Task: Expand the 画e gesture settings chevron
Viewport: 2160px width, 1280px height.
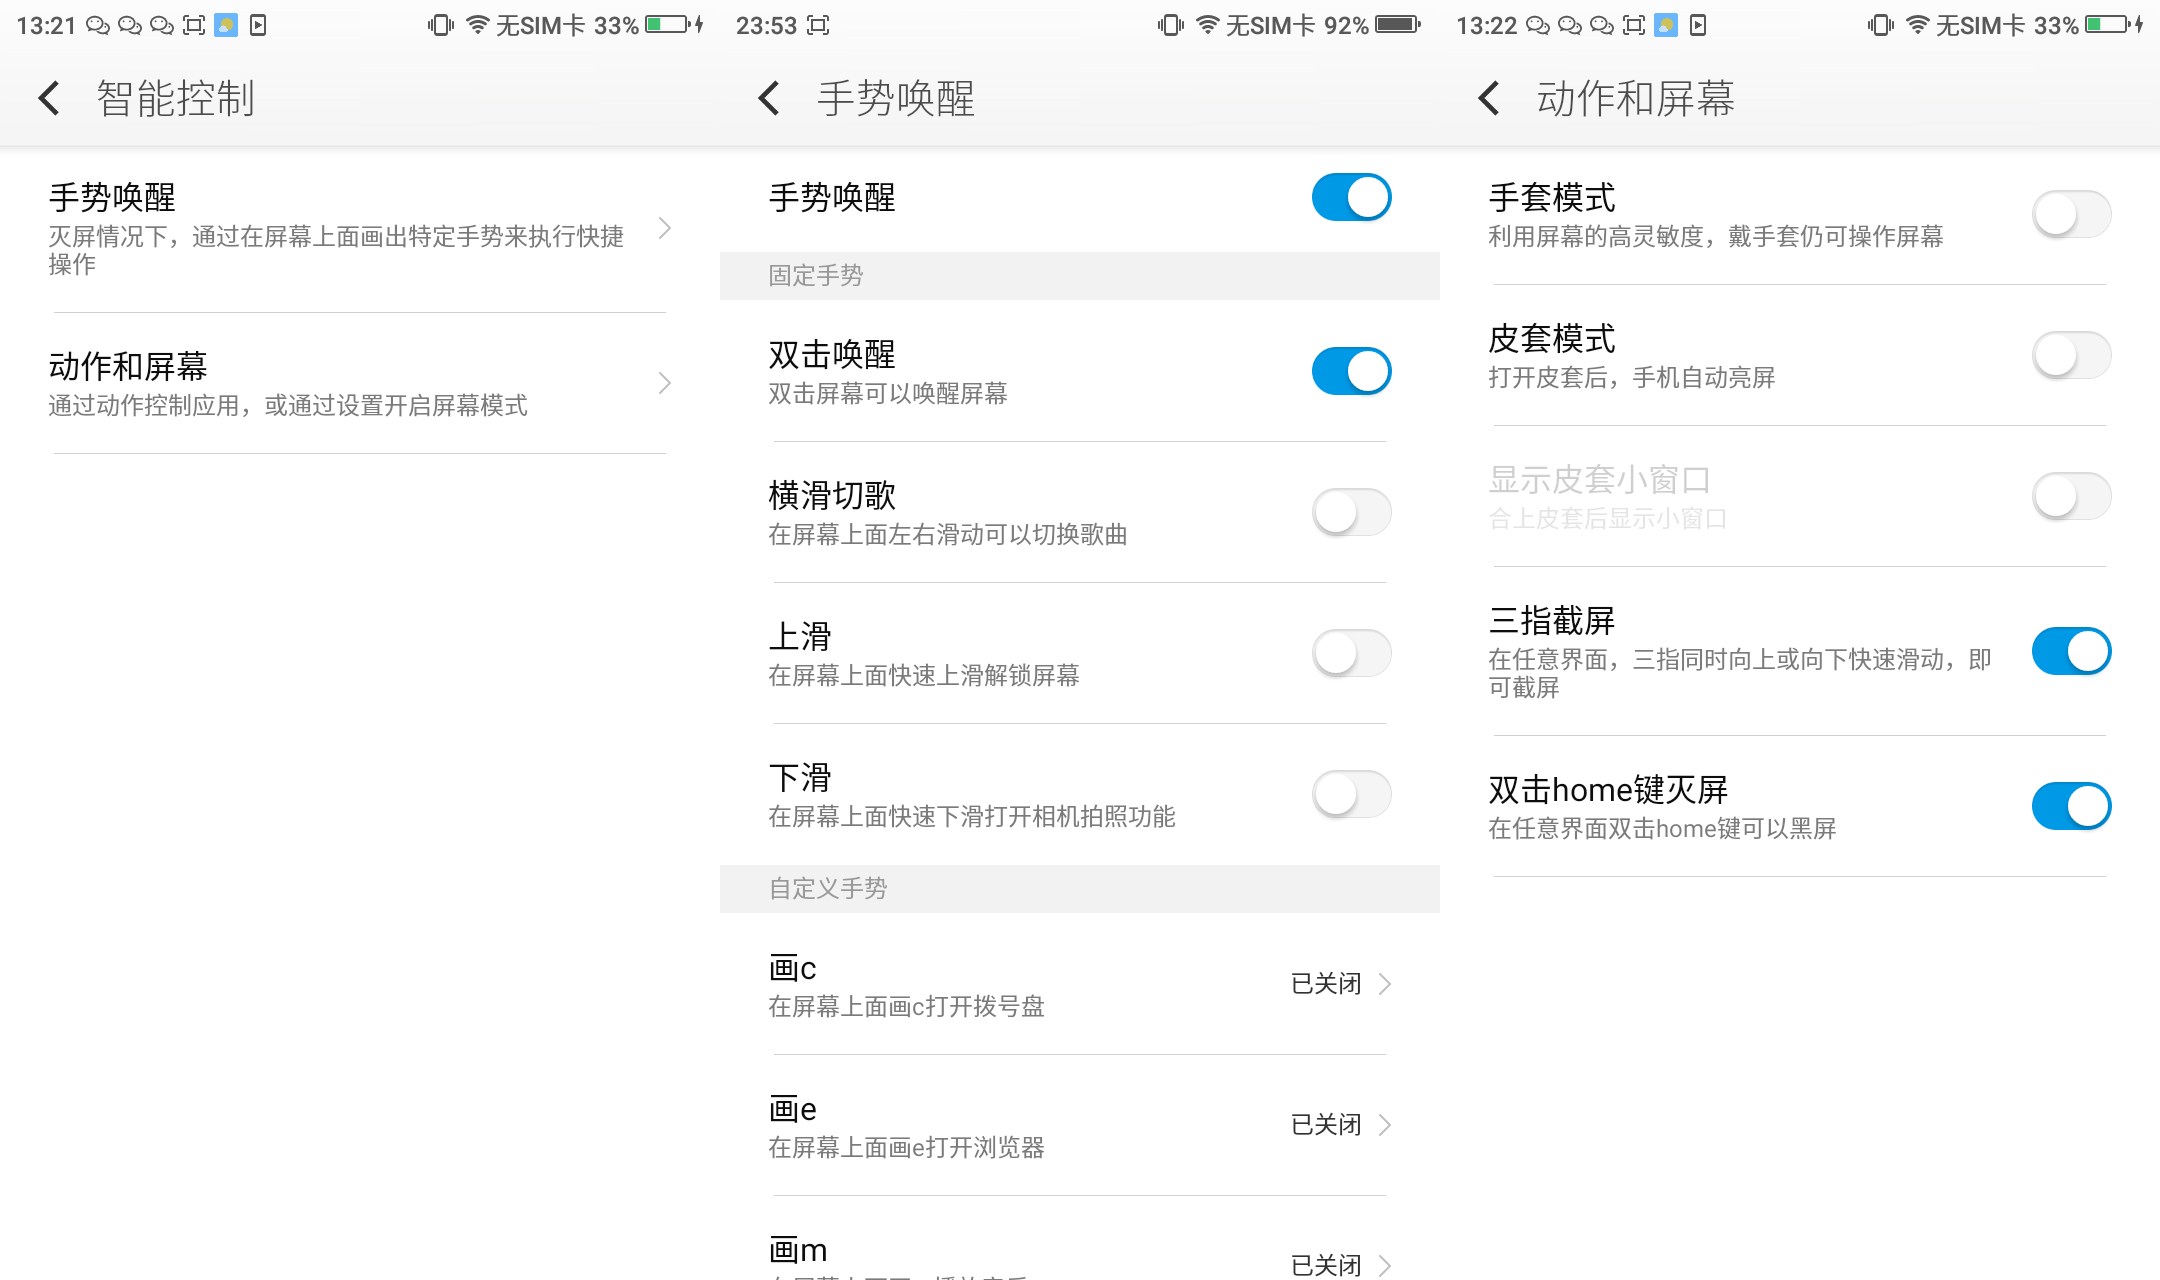Action: point(1385,1125)
